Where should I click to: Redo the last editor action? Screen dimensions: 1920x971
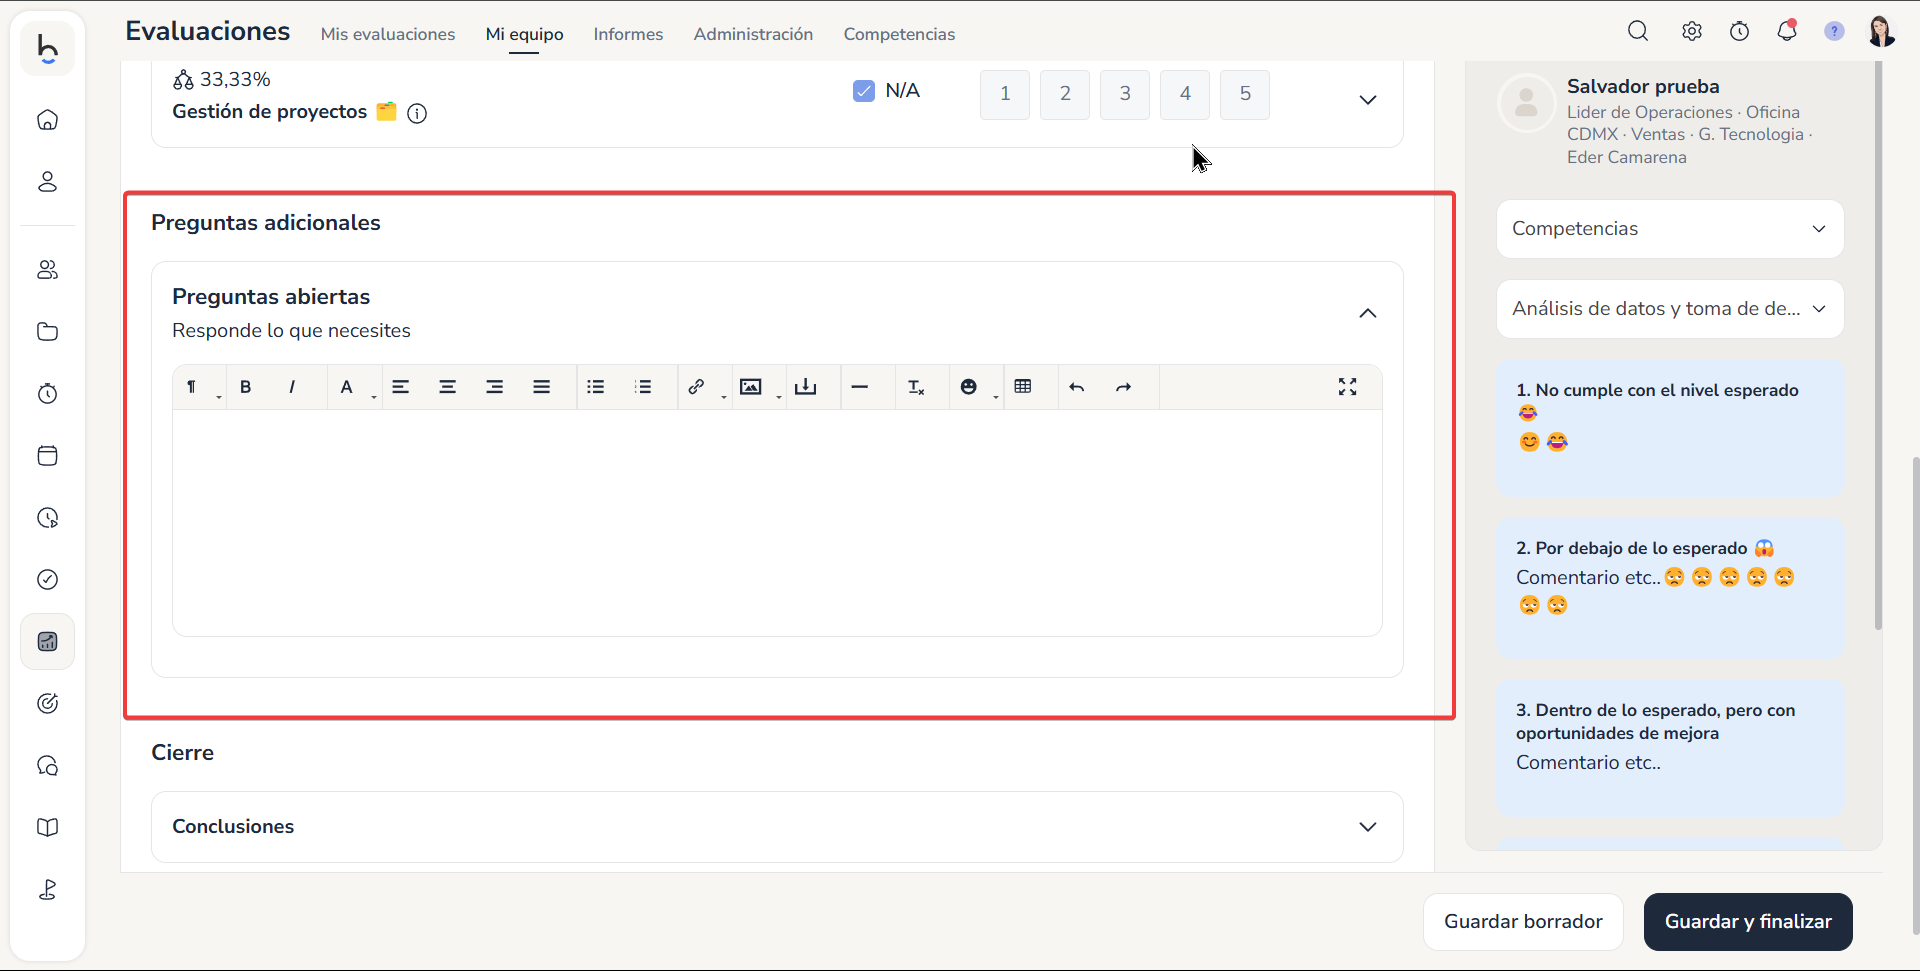click(x=1124, y=387)
